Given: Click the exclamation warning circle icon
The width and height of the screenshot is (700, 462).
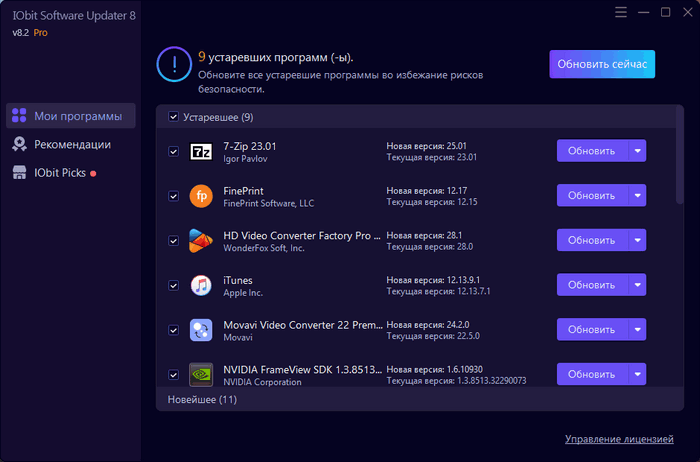Looking at the screenshot, I should [174, 64].
